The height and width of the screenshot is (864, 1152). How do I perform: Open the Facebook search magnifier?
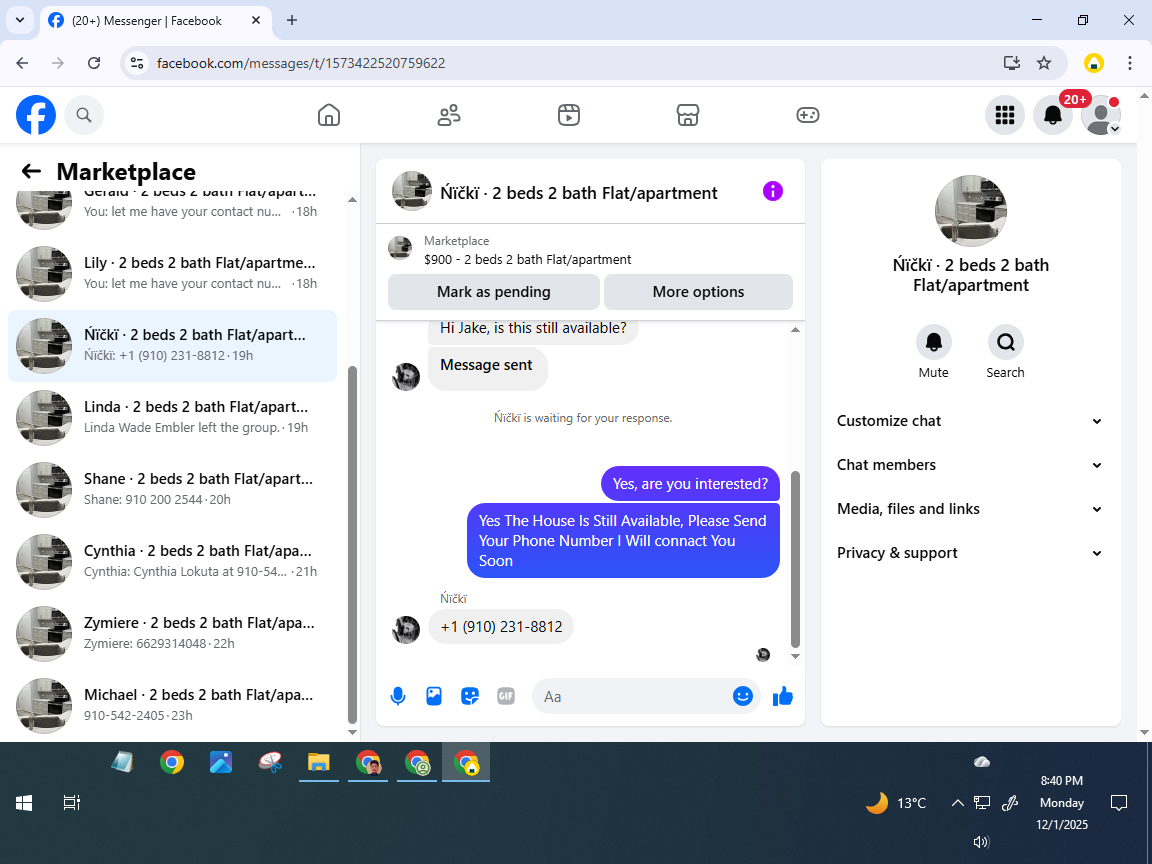[x=84, y=115]
